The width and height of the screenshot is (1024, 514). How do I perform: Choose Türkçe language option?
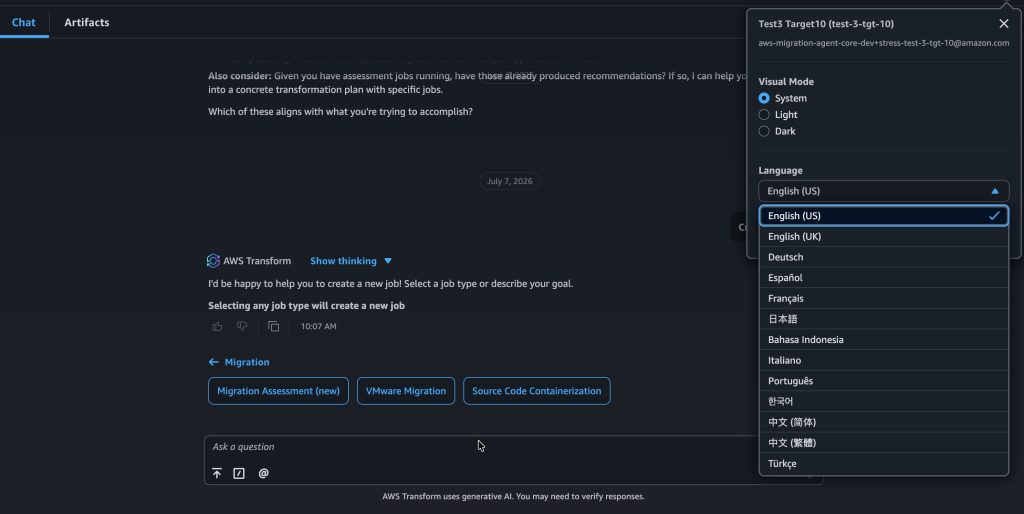[x=884, y=464]
